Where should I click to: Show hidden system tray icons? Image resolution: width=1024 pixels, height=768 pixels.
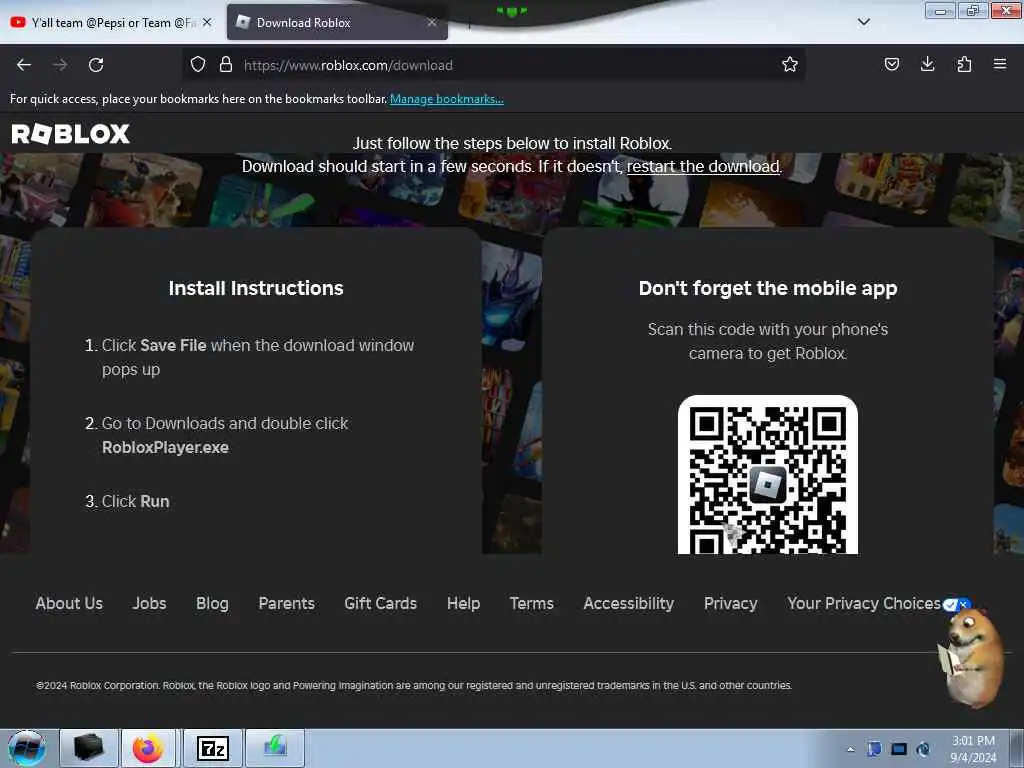850,749
